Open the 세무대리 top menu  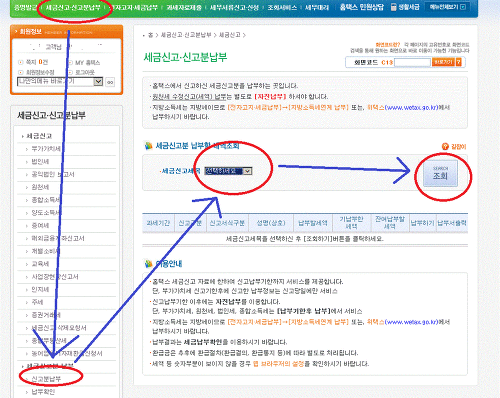(x=317, y=7)
